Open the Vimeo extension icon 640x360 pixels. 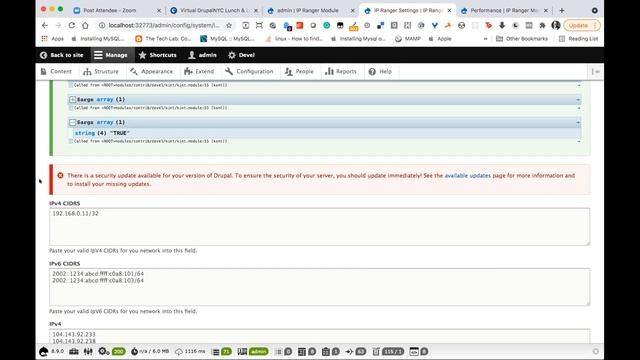point(435,25)
